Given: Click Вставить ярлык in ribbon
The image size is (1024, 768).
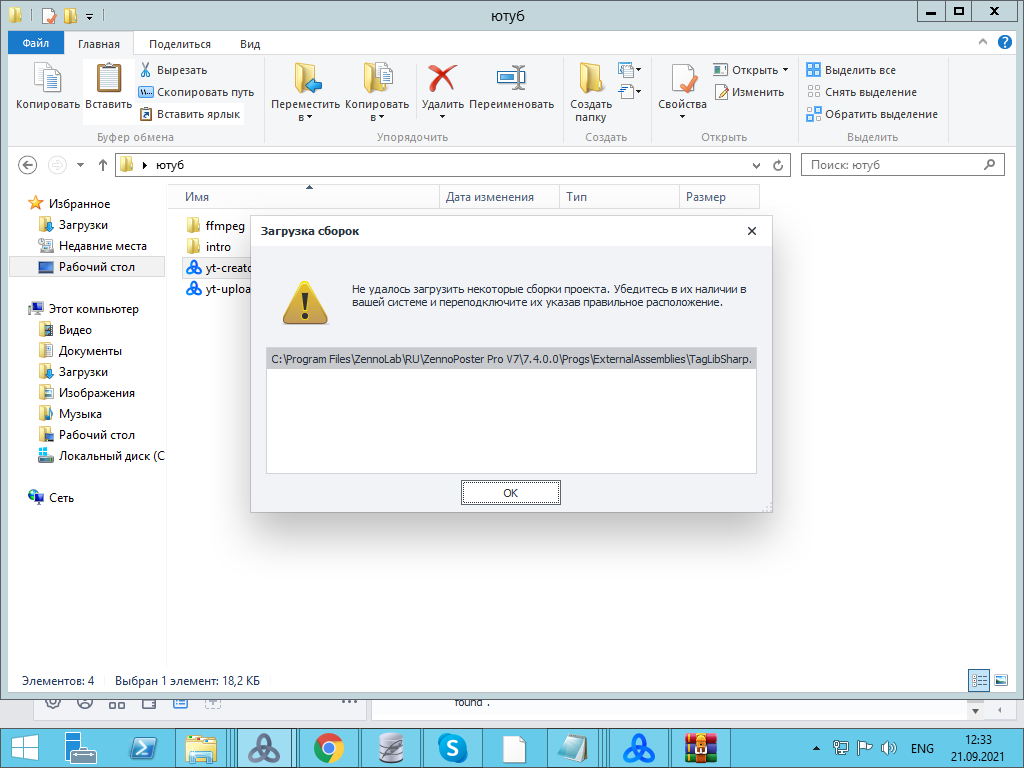Looking at the screenshot, I should [x=190, y=114].
